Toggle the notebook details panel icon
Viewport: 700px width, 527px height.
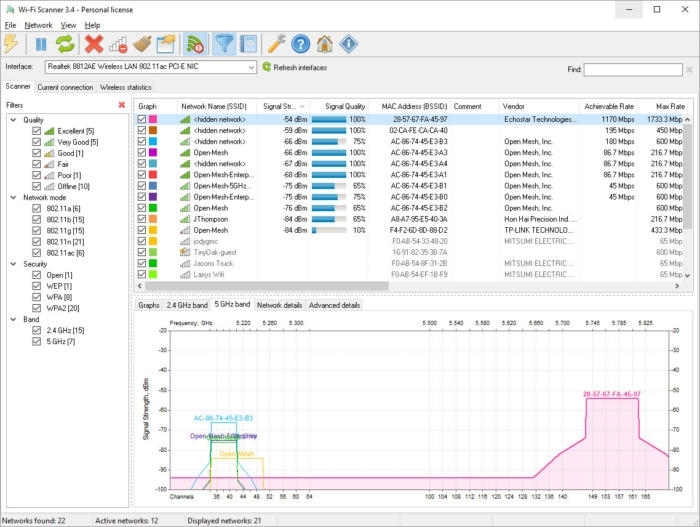pos(248,44)
